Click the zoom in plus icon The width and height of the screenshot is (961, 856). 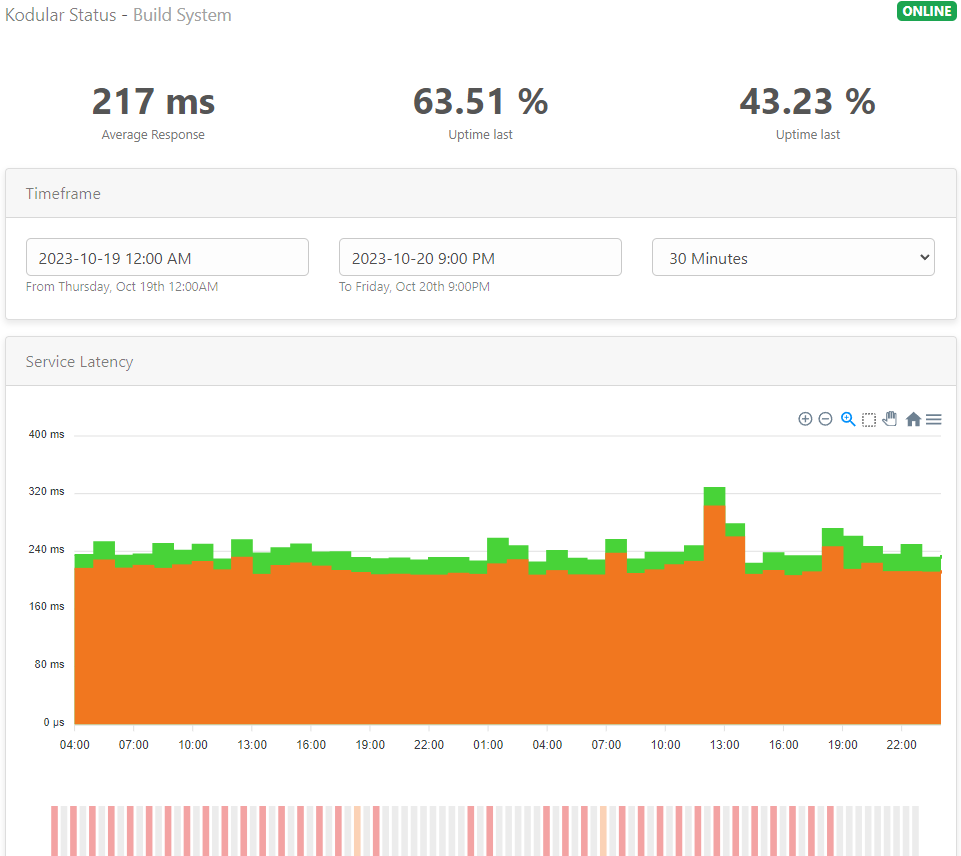[805, 419]
